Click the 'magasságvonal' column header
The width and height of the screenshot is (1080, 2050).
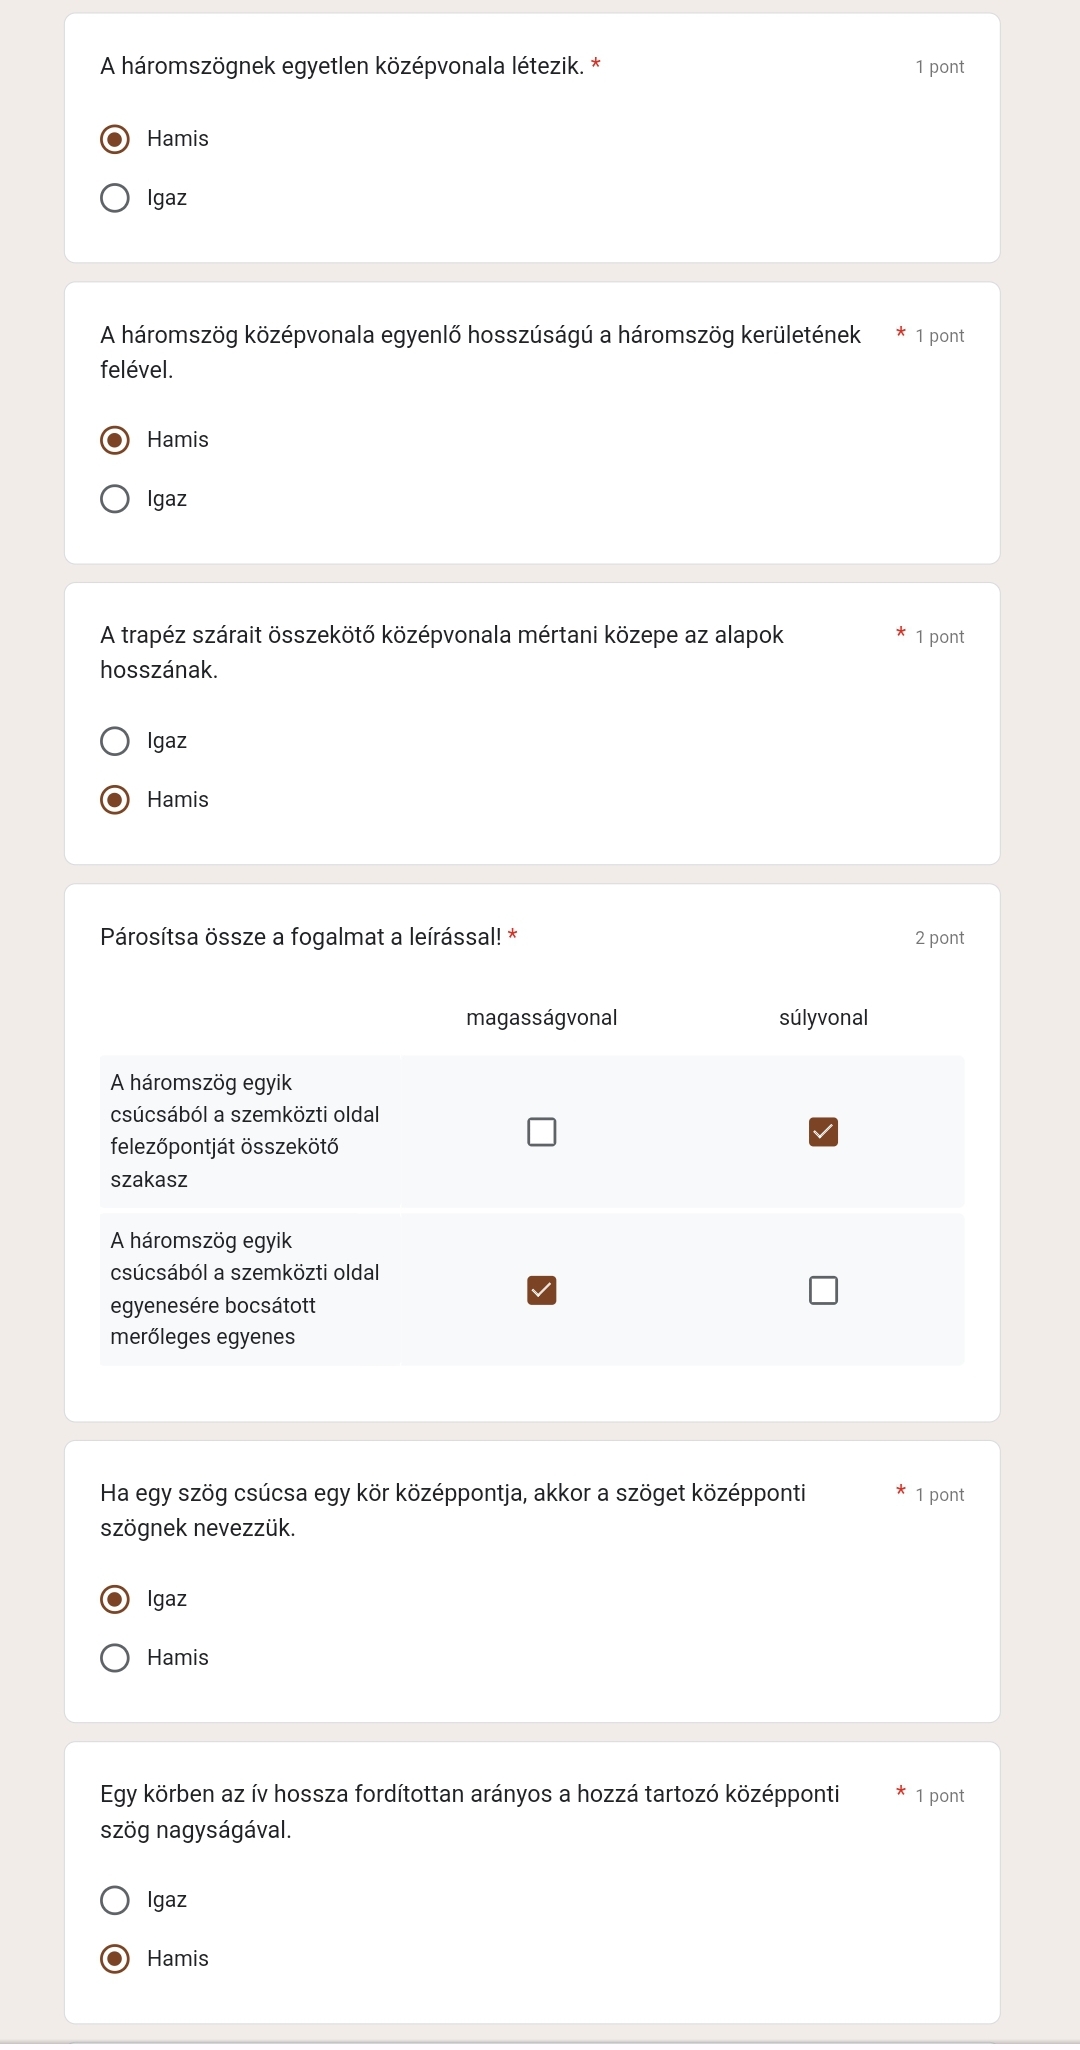click(x=542, y=1018)
